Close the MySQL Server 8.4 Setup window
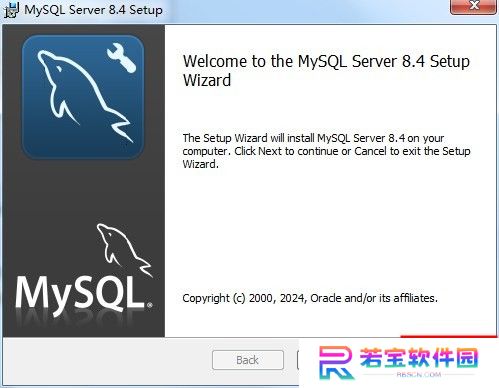Screen dimensions: 499x388 click(473, 6)
